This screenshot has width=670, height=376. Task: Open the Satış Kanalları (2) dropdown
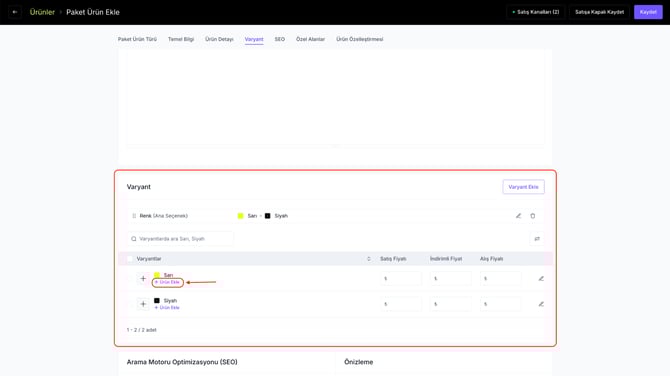536,12
